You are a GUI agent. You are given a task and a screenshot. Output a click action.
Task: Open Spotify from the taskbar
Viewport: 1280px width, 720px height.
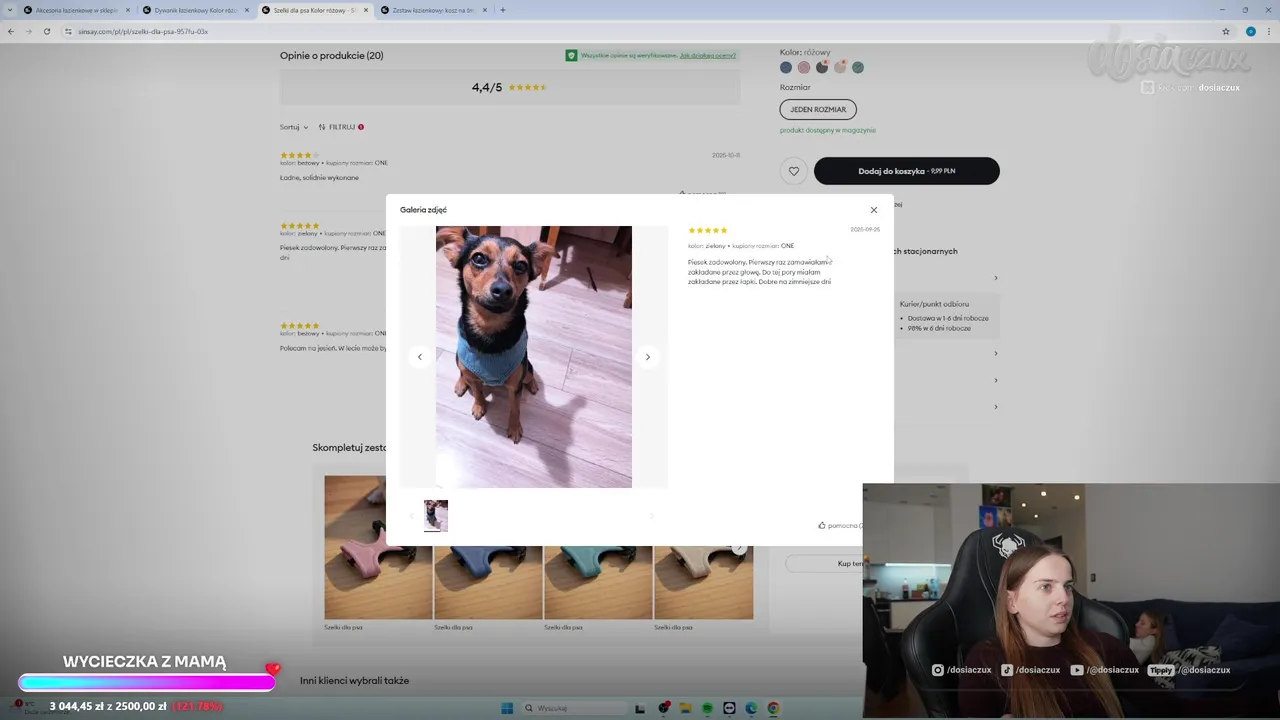coord(707,708)
